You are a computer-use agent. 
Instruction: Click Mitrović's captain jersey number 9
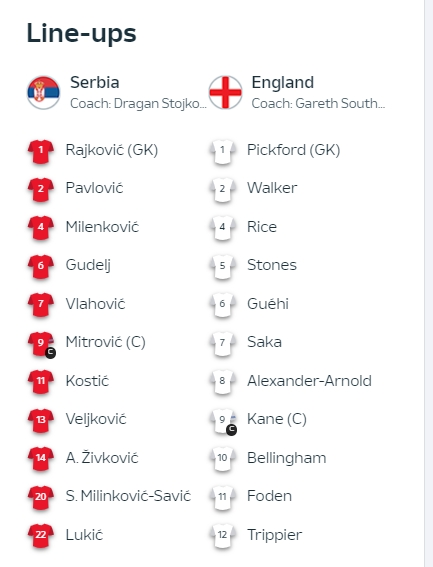(x=42, y=344)
